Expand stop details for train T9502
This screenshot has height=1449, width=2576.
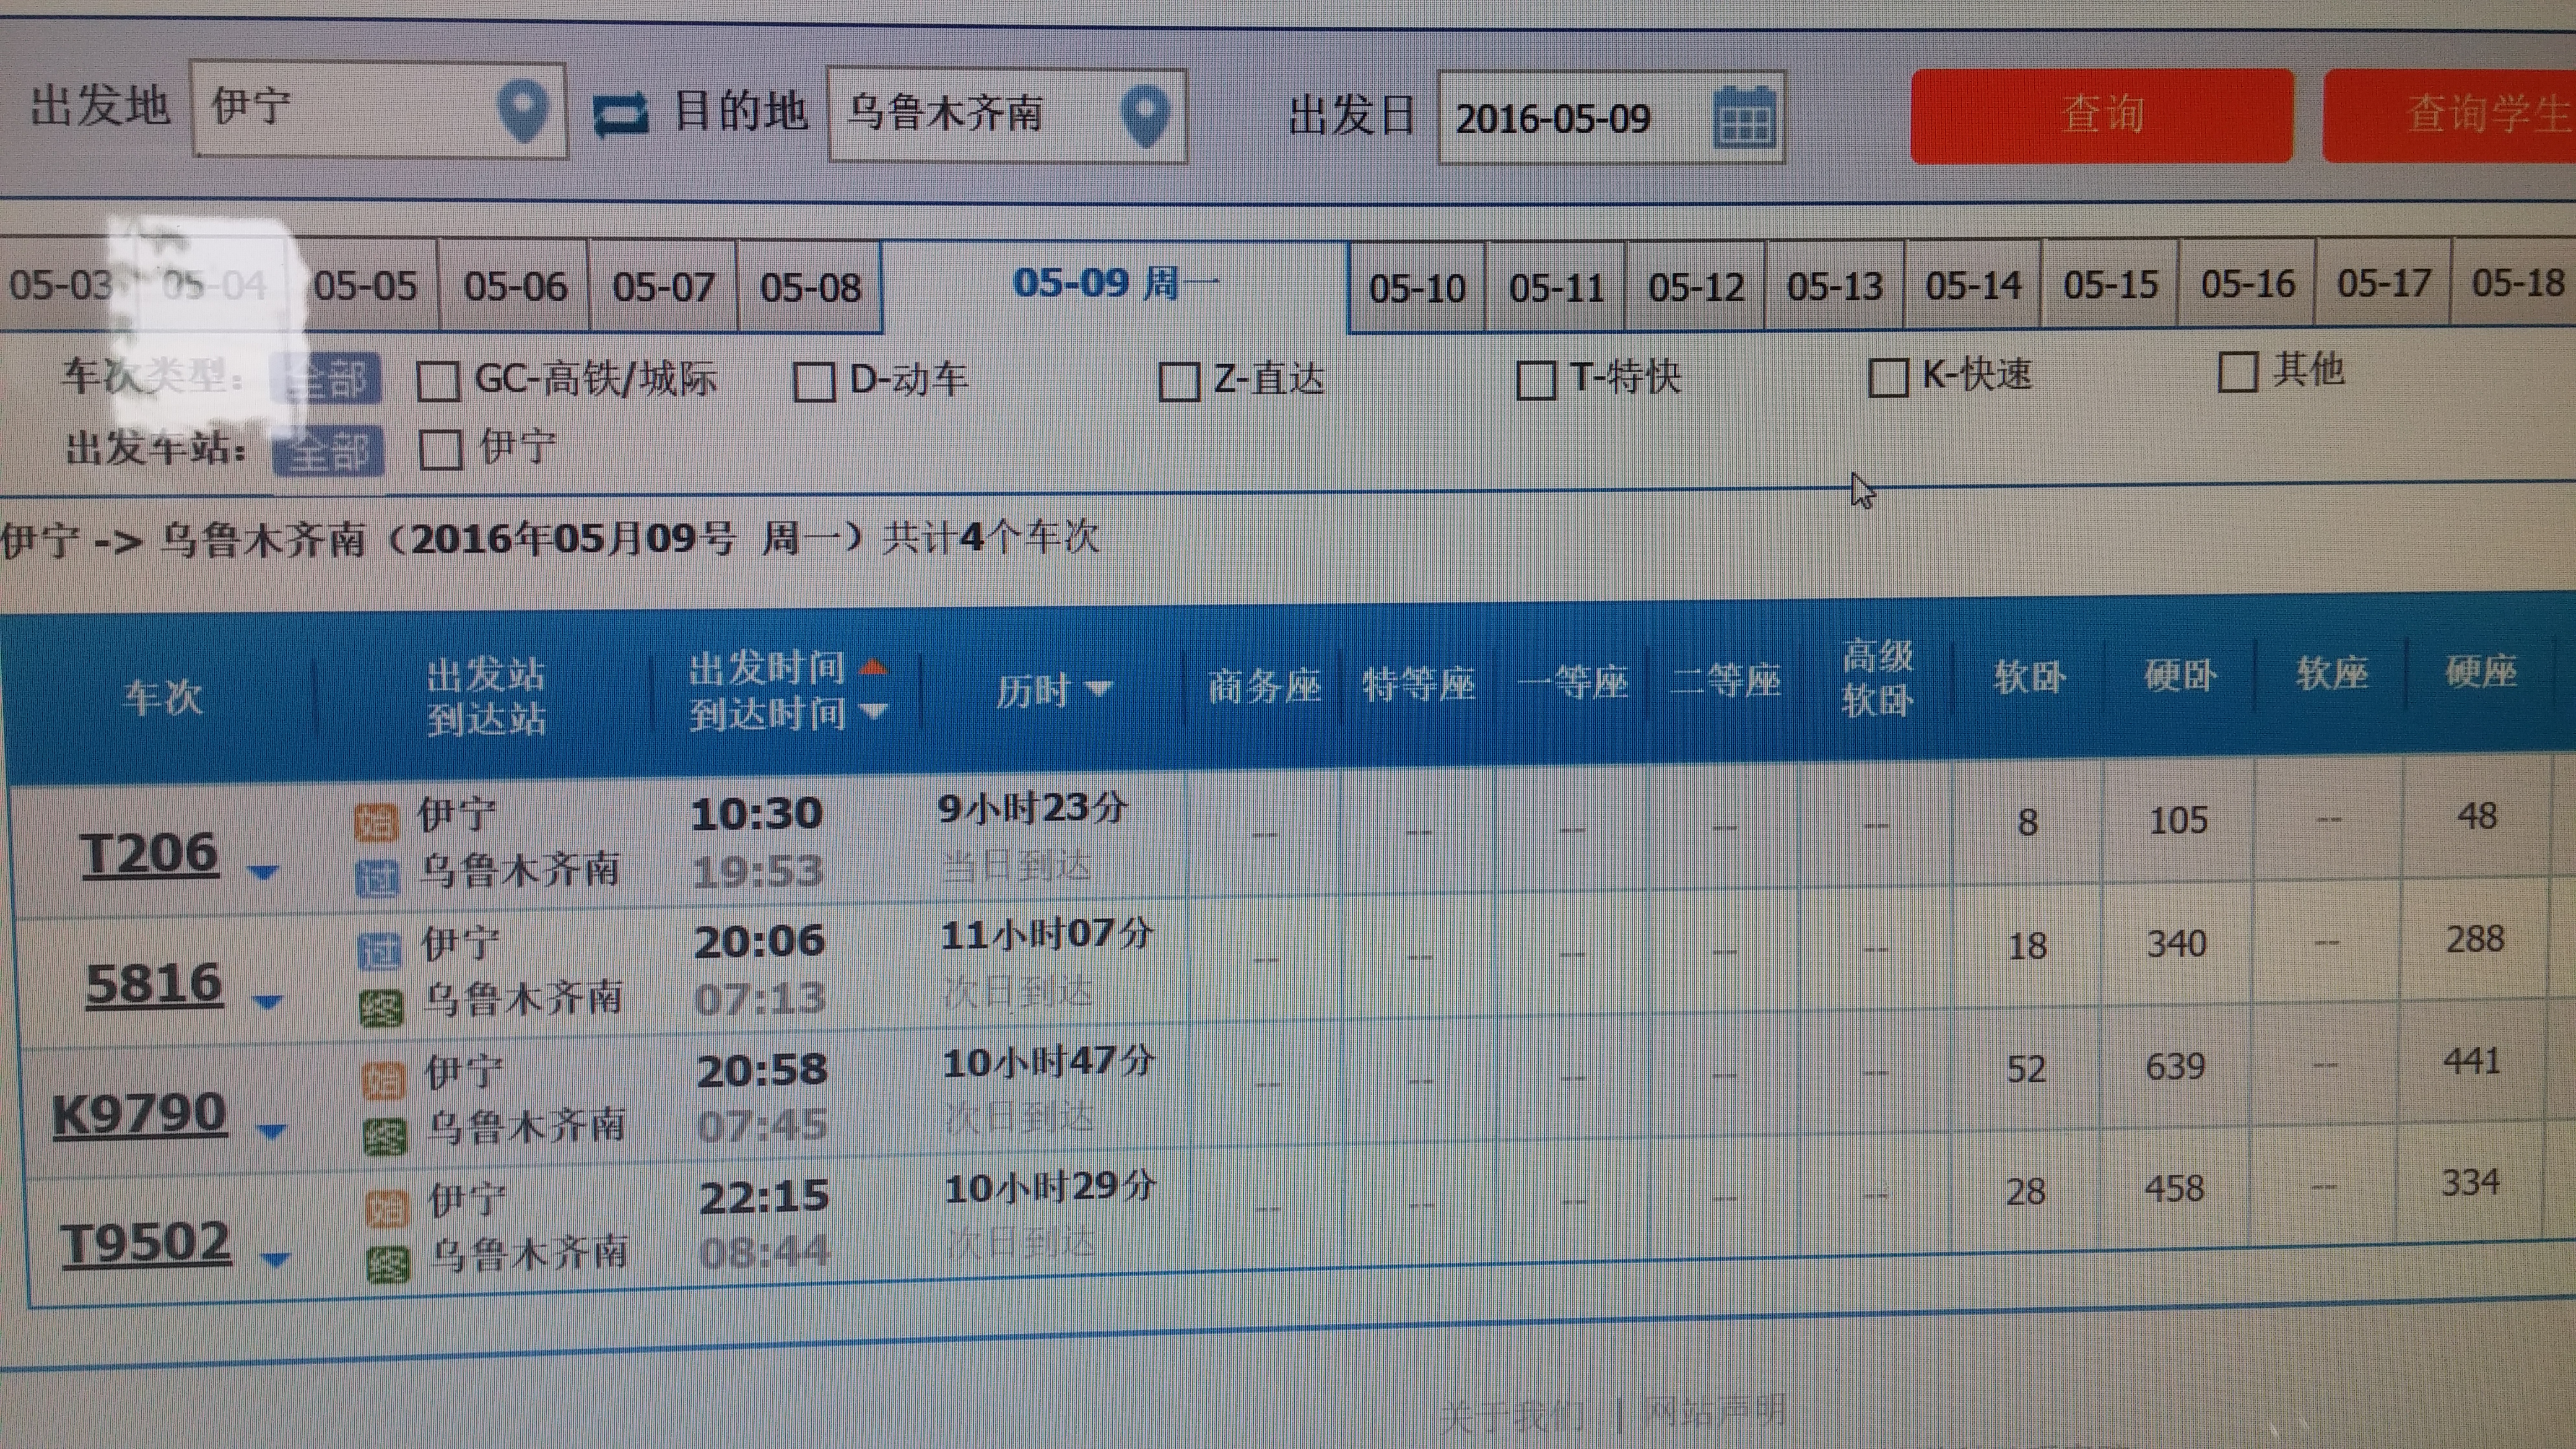(x=274, y=1260)
